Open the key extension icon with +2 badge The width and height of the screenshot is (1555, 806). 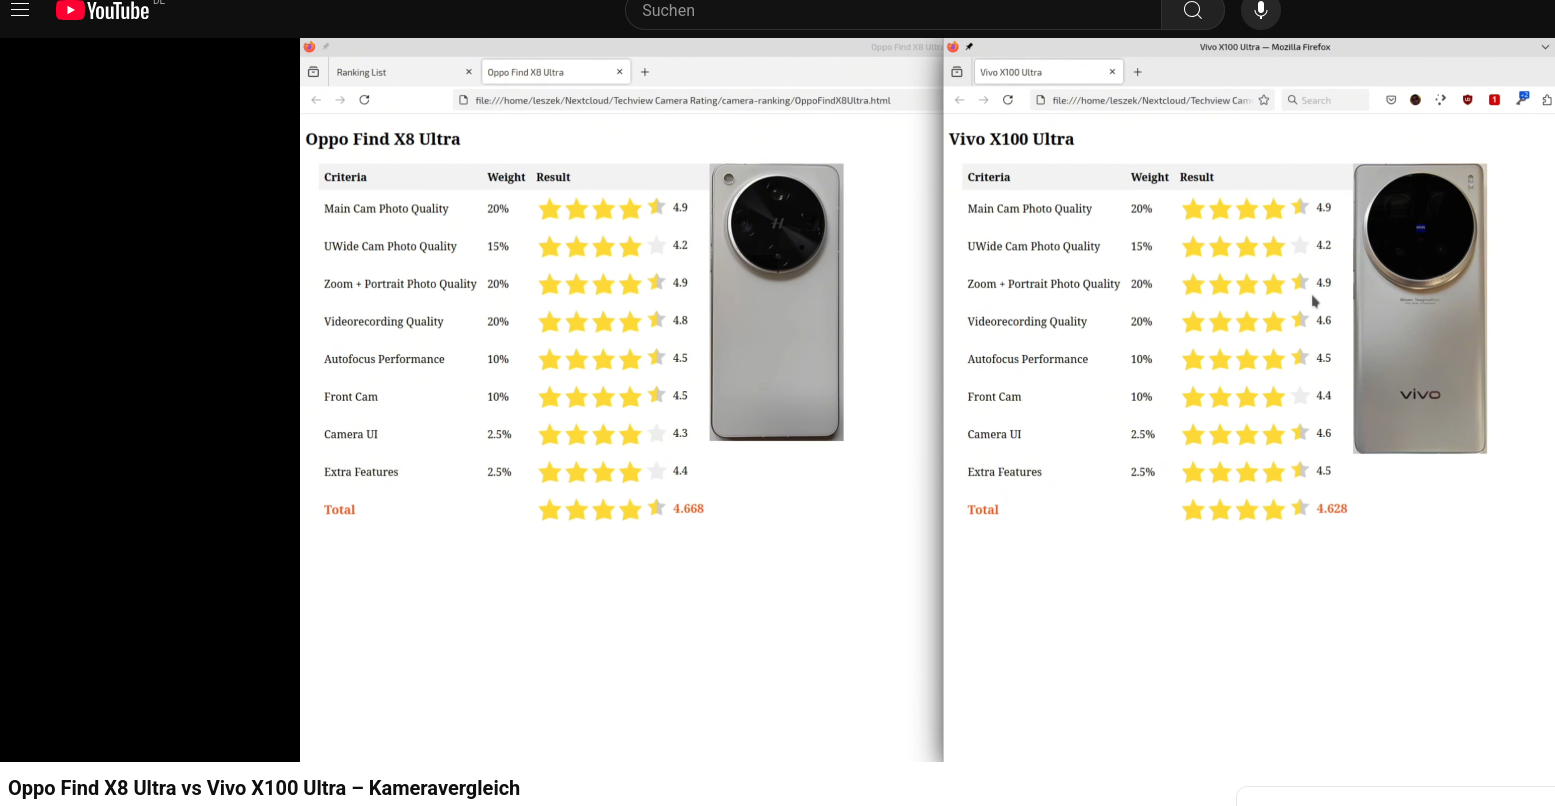point(1522,98)
